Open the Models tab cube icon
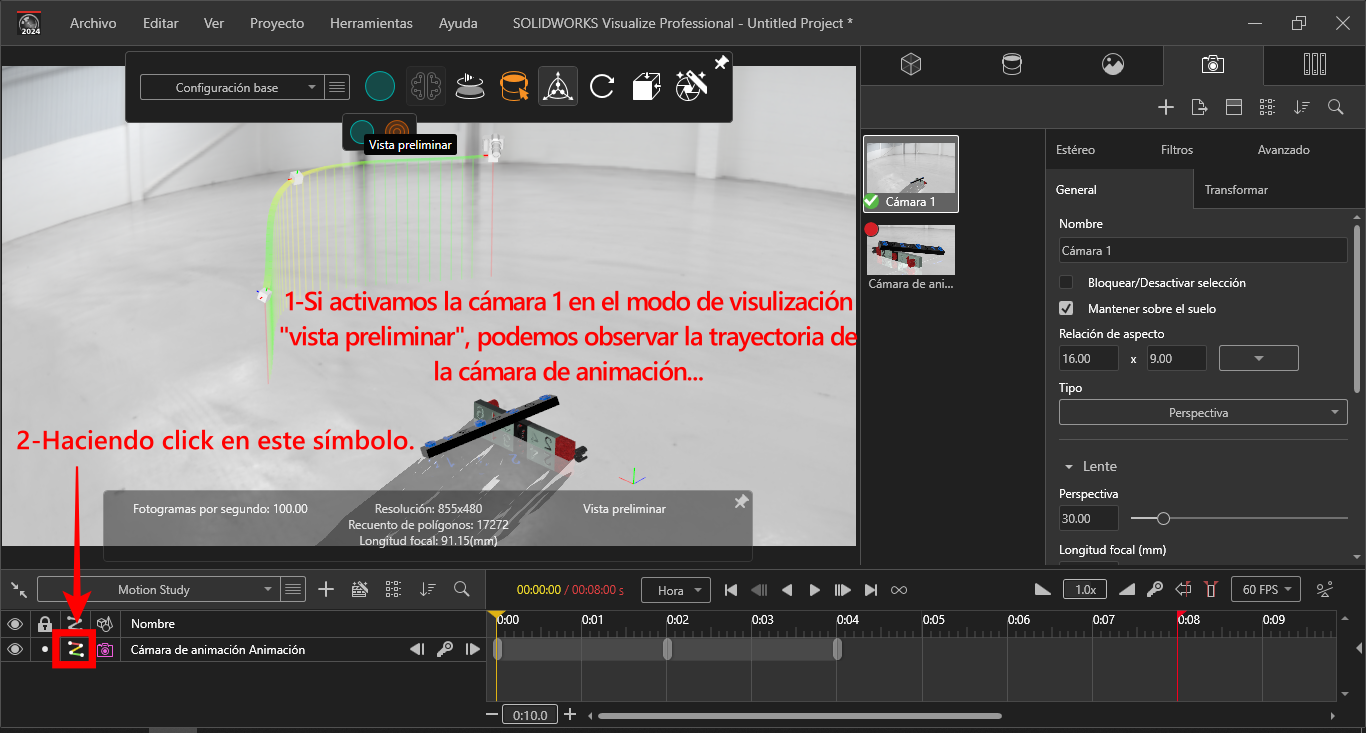 pos(910,65)
